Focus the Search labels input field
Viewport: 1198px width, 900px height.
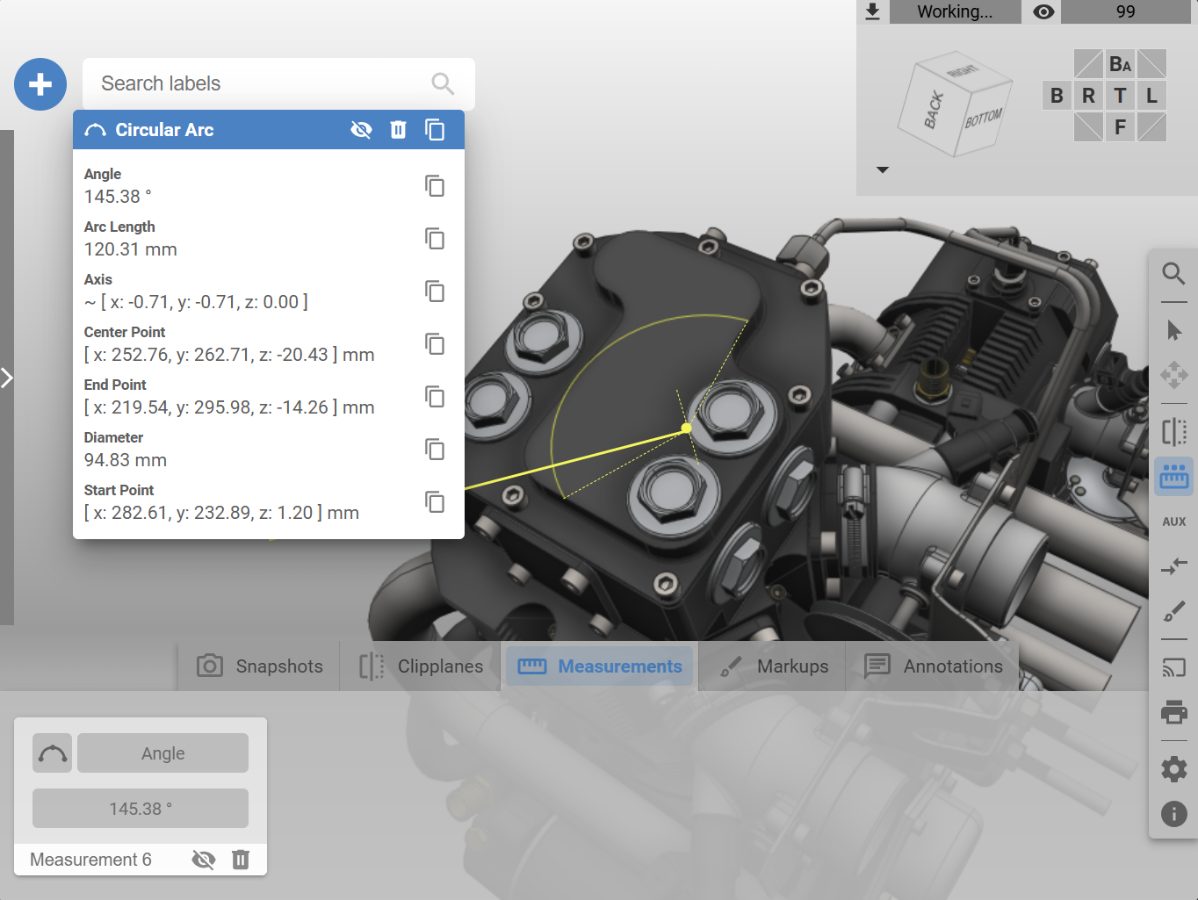tap(264, 83)
